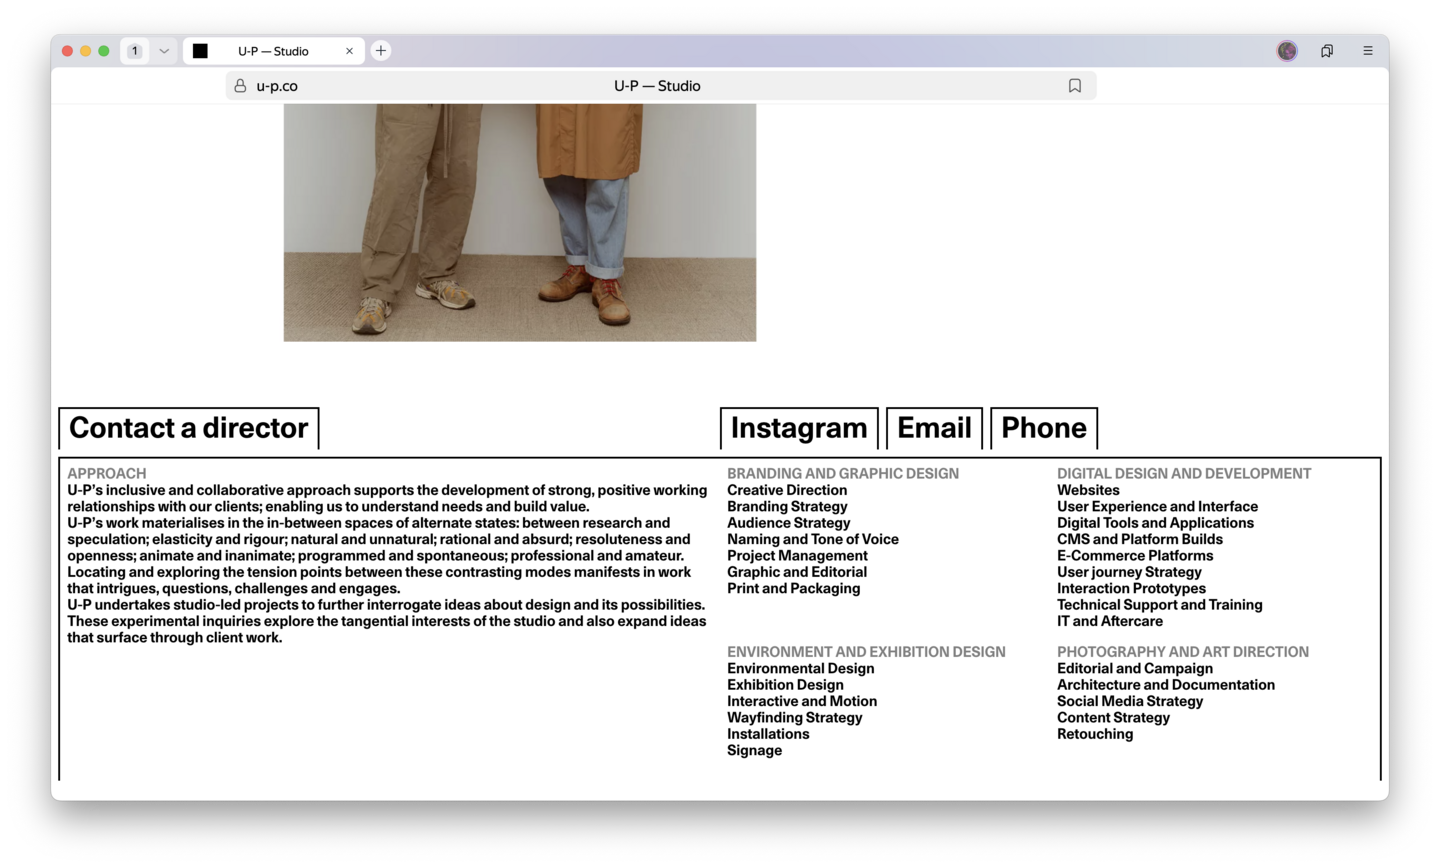Image resolution: width=1440 pixels, height=868 pixels.
Task: Click the studio photo of two people
Action: (x=520, y=222)
